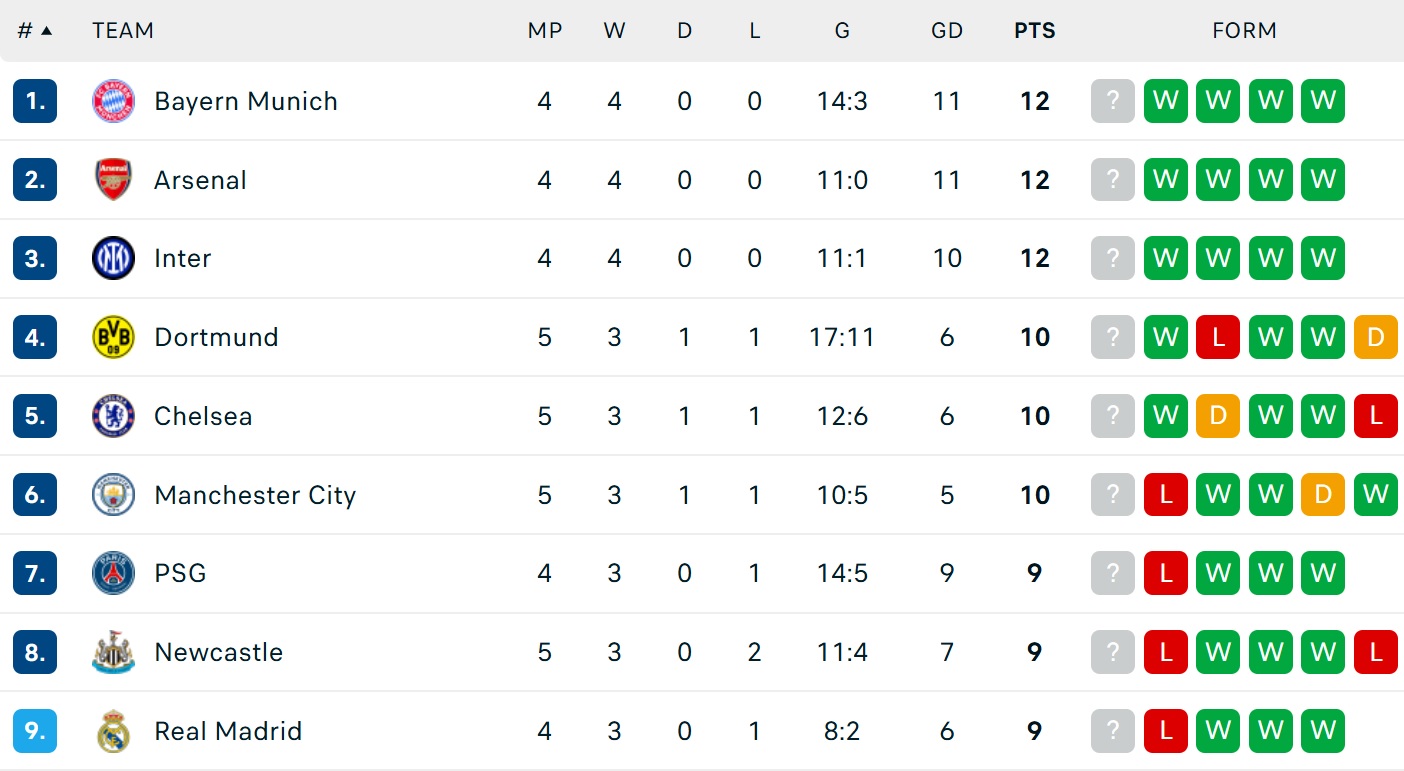Click the MP column header
This screenshot has height=771, width=1404.
coord(544,31)
